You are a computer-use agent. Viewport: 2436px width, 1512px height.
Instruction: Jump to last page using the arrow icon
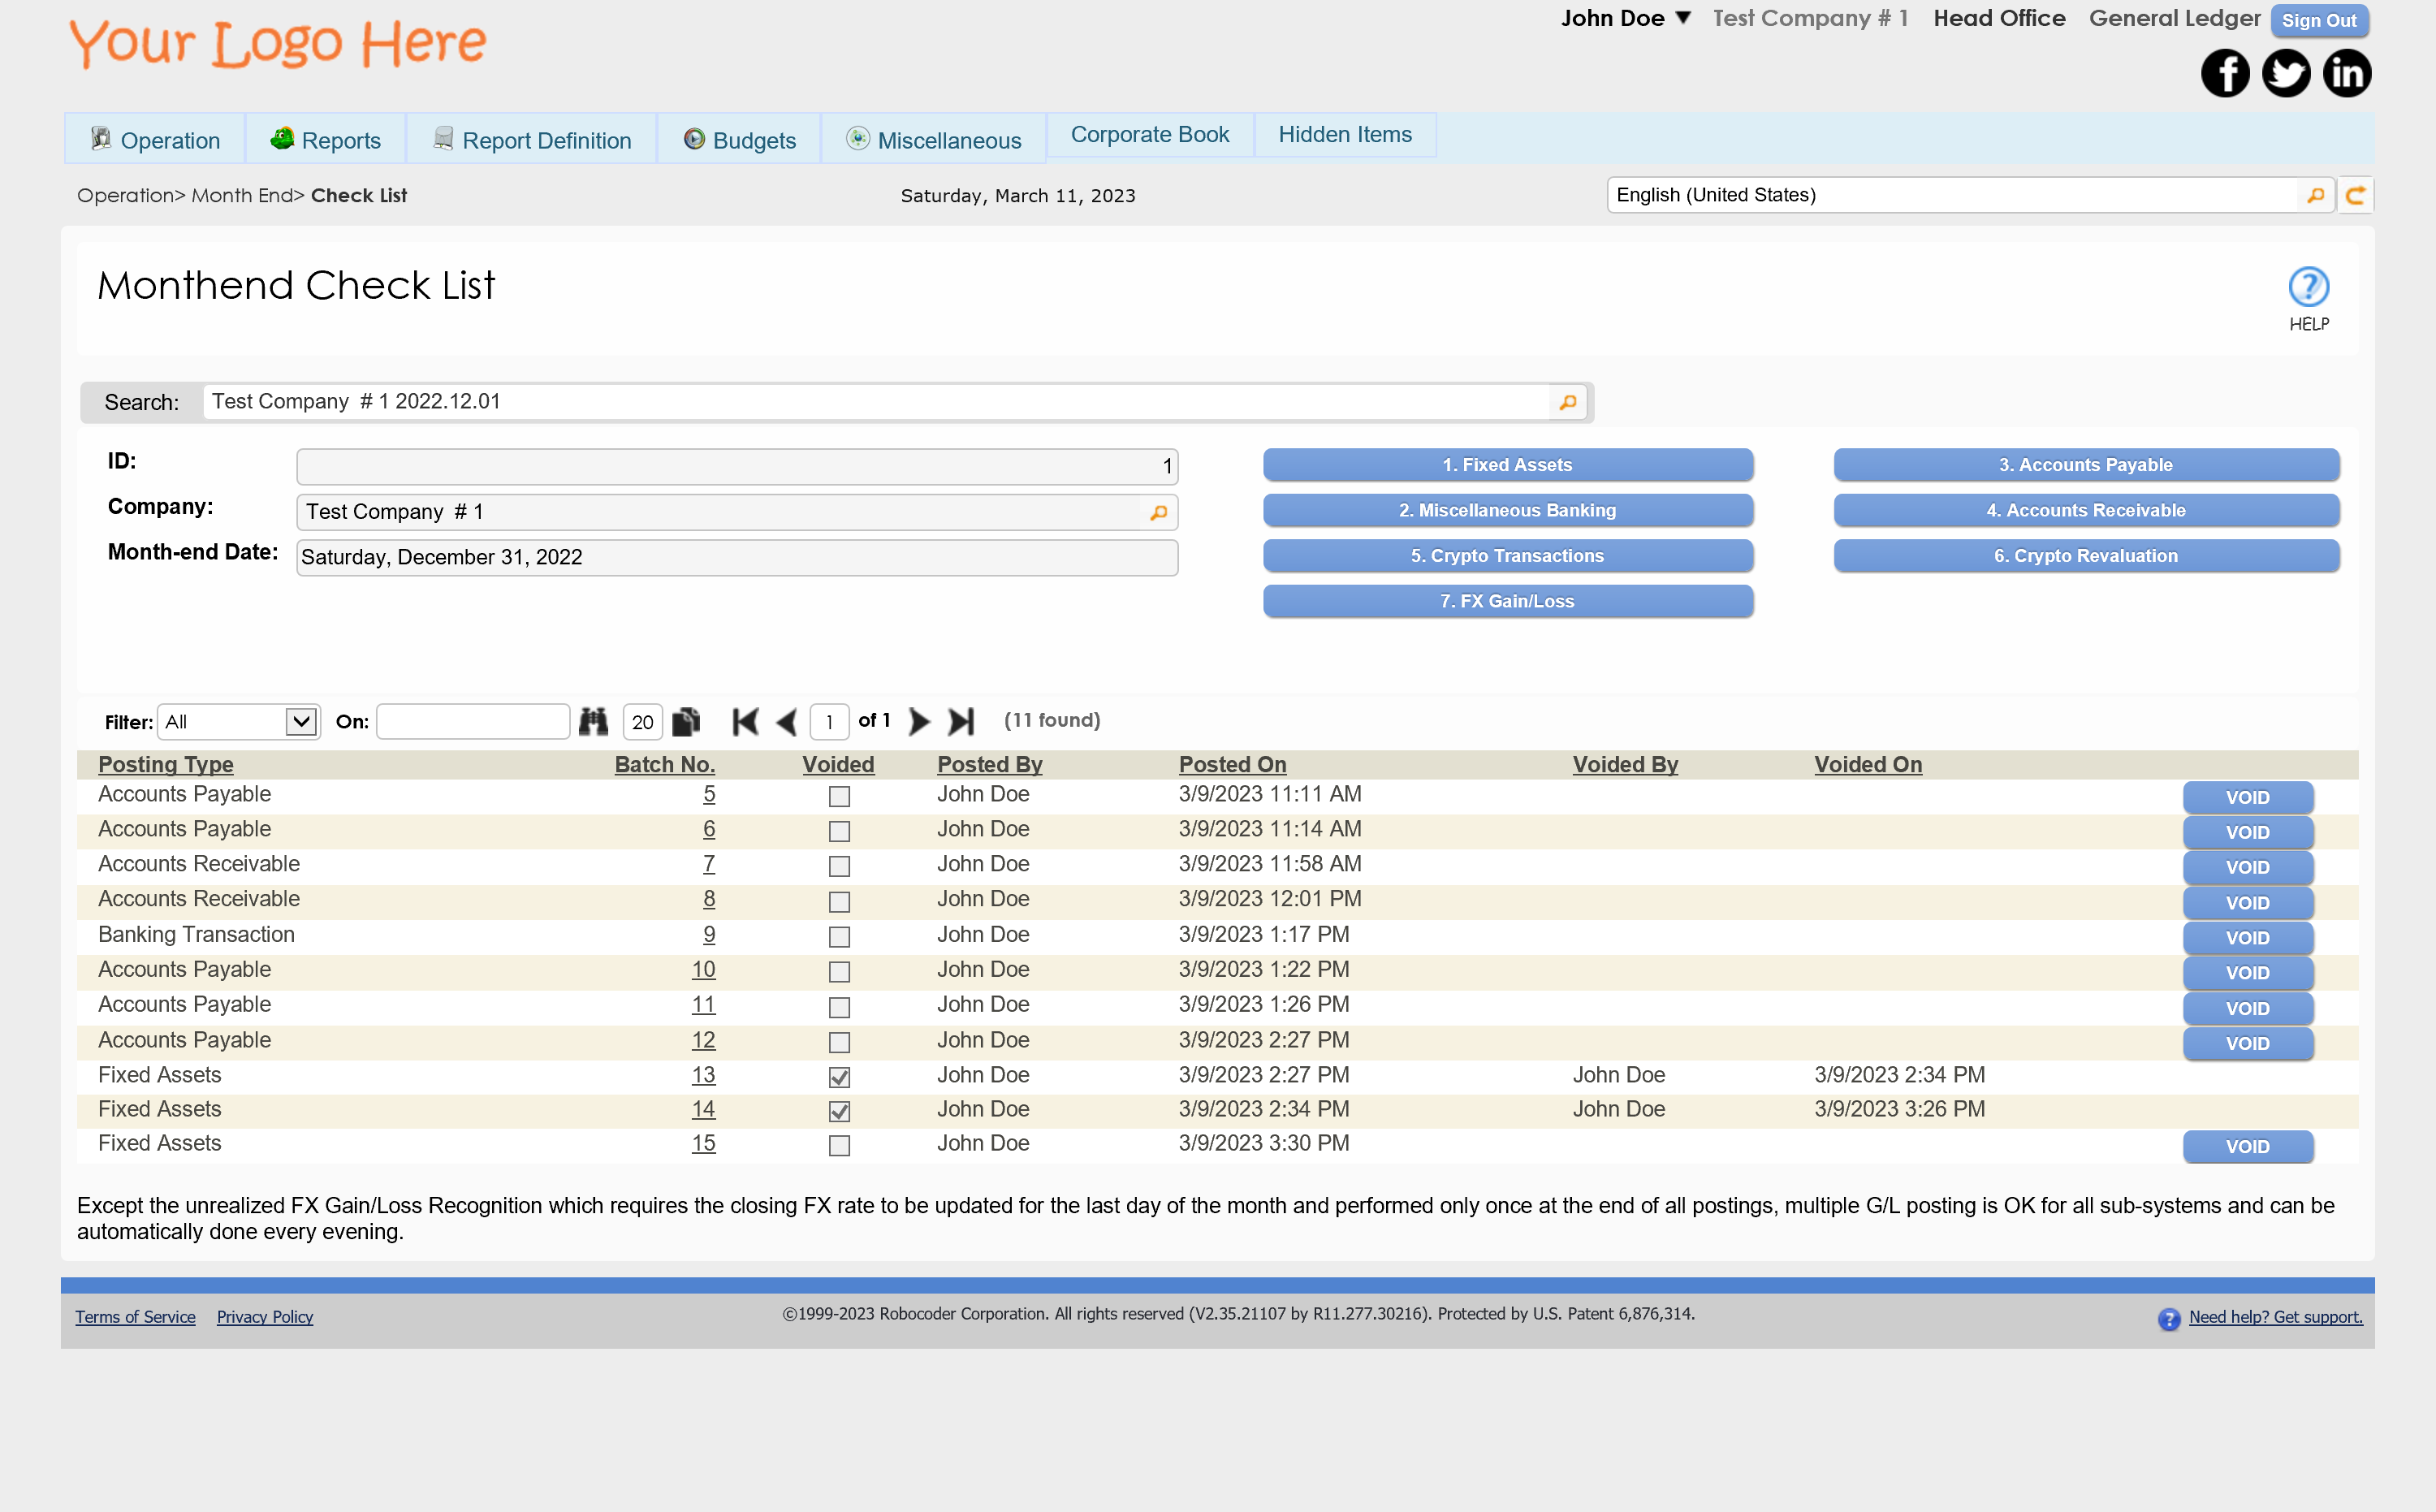(x=961, y=721)
